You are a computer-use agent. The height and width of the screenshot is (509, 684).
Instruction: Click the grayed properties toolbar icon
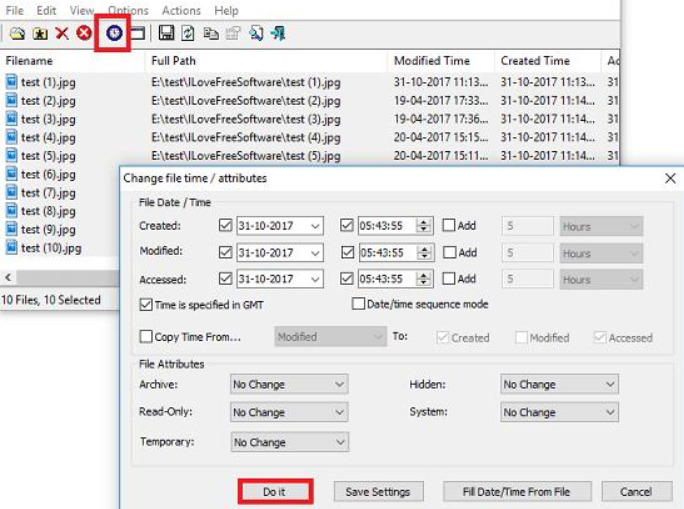click(233, 33)
